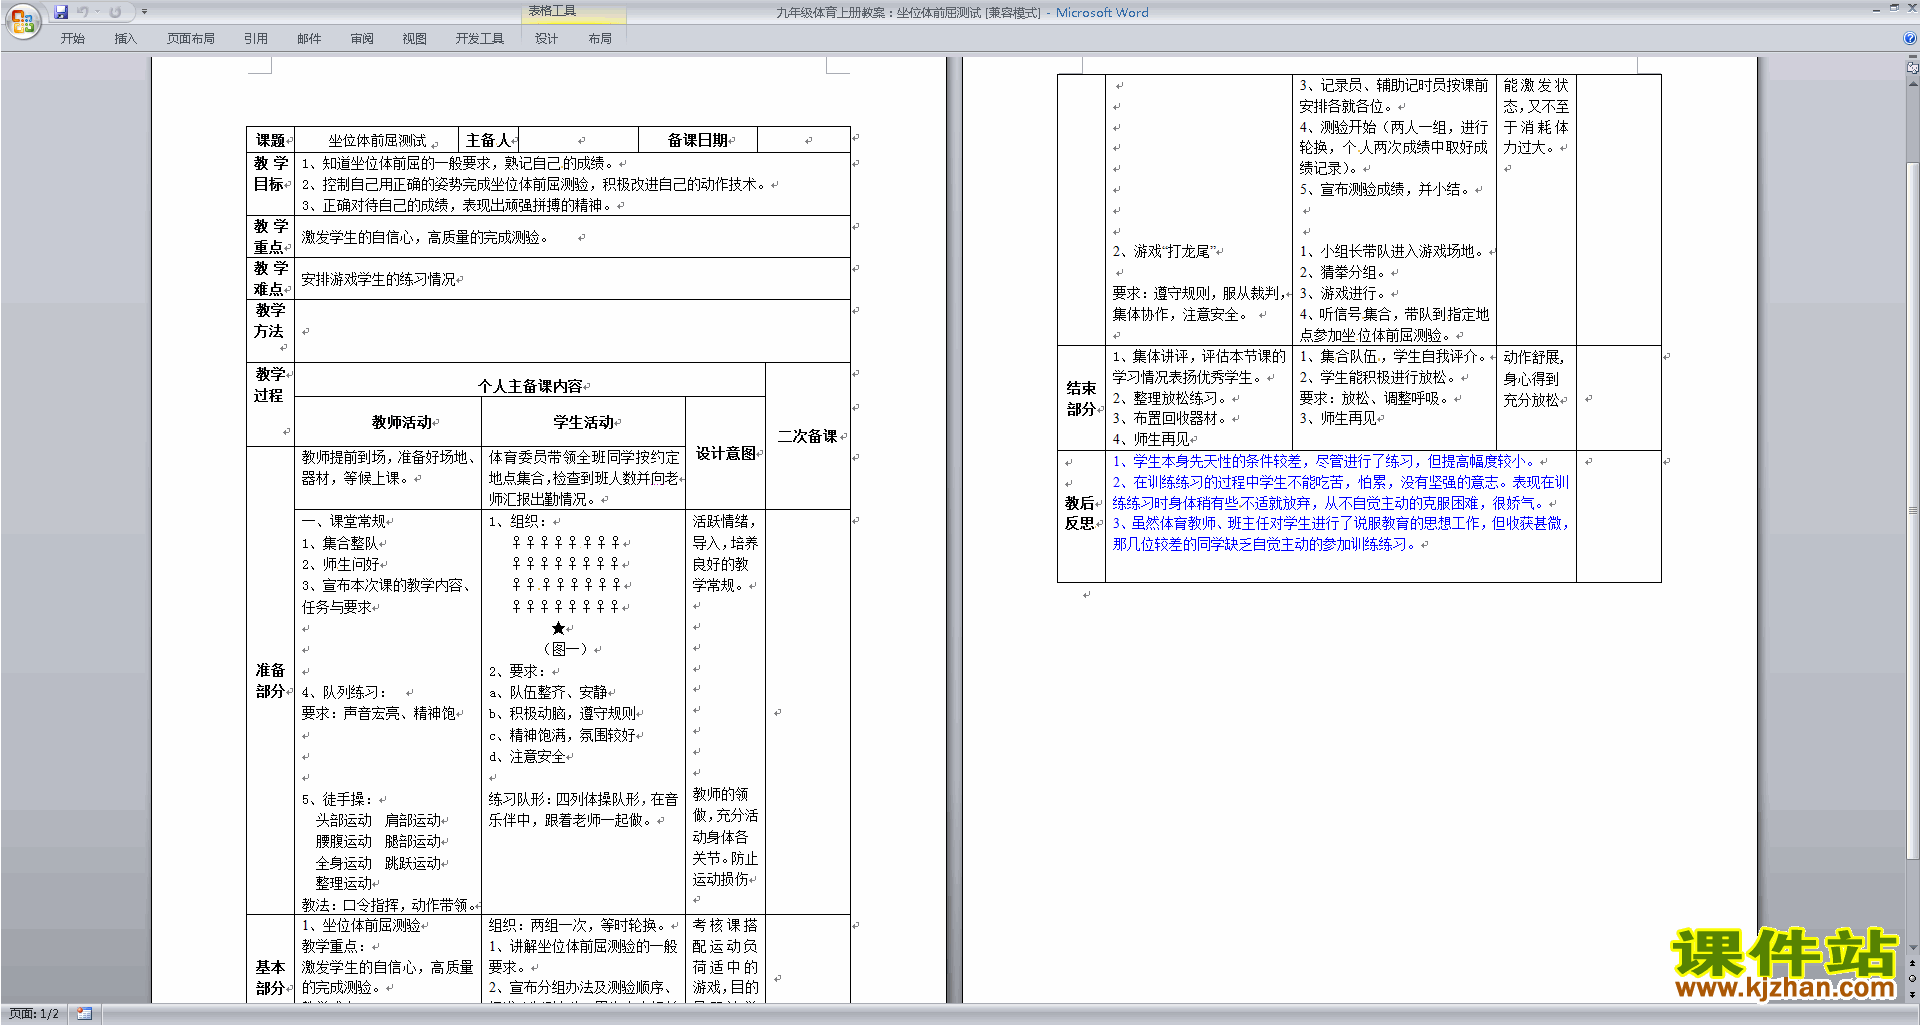1920x1025 pixels.
Task: Select table tools 布局 tab
Action: 600,38
